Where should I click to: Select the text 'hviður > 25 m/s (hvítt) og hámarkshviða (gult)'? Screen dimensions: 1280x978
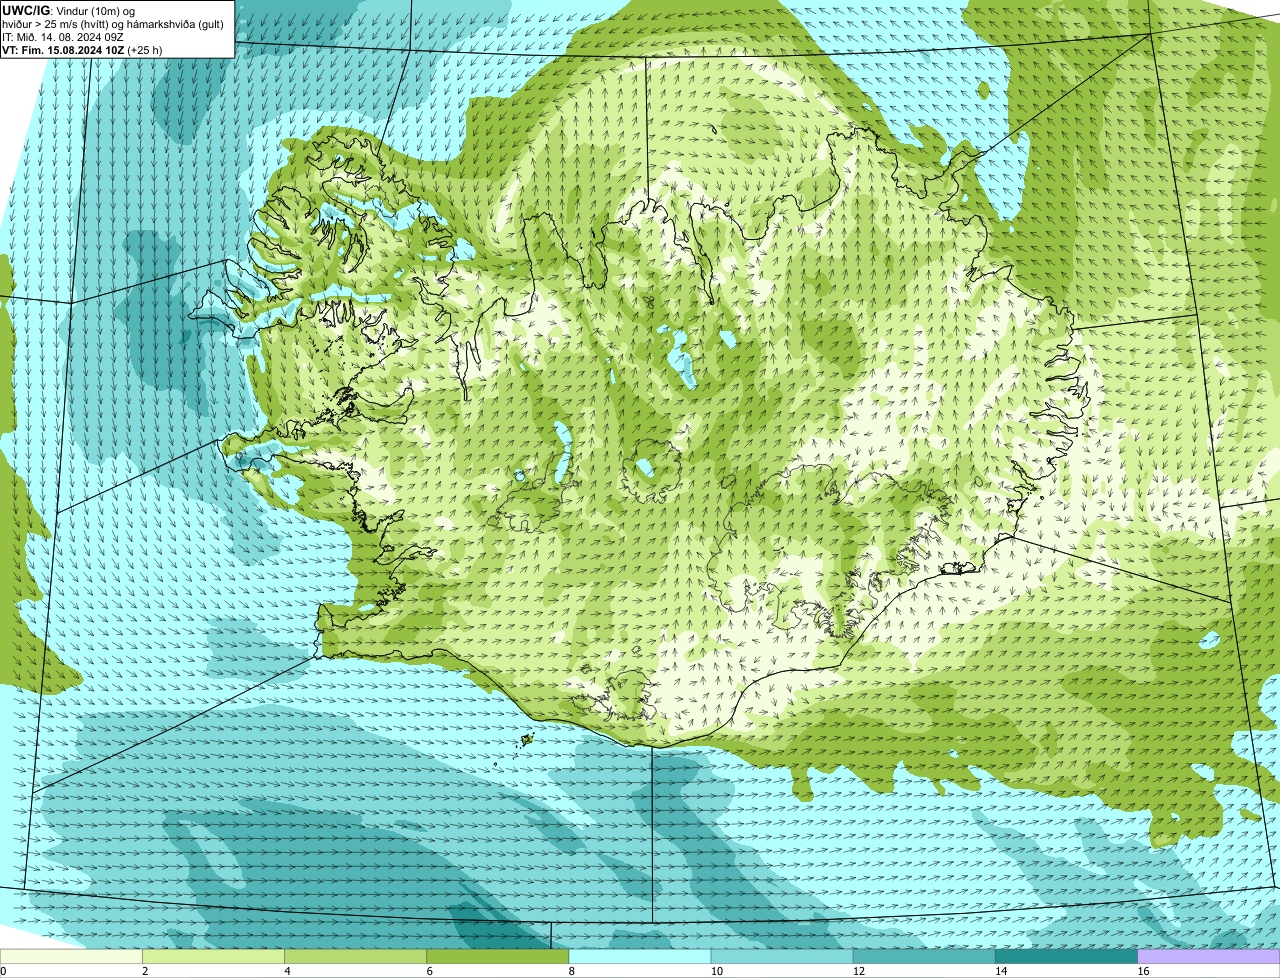coord(113,24)
